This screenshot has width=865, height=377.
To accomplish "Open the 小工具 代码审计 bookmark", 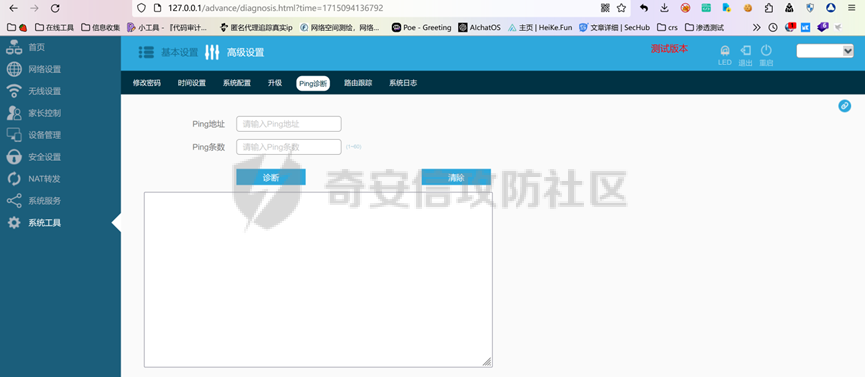I will (x=167, y=27).
